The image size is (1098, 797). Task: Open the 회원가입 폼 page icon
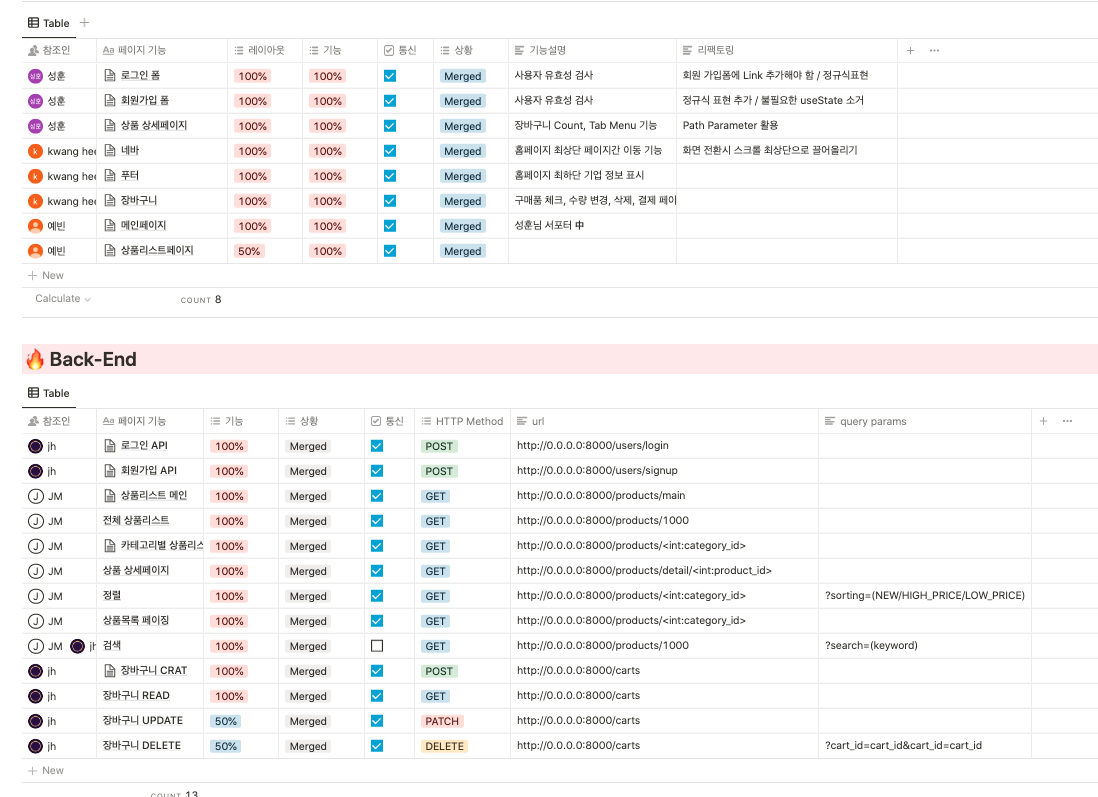[109, 100]
